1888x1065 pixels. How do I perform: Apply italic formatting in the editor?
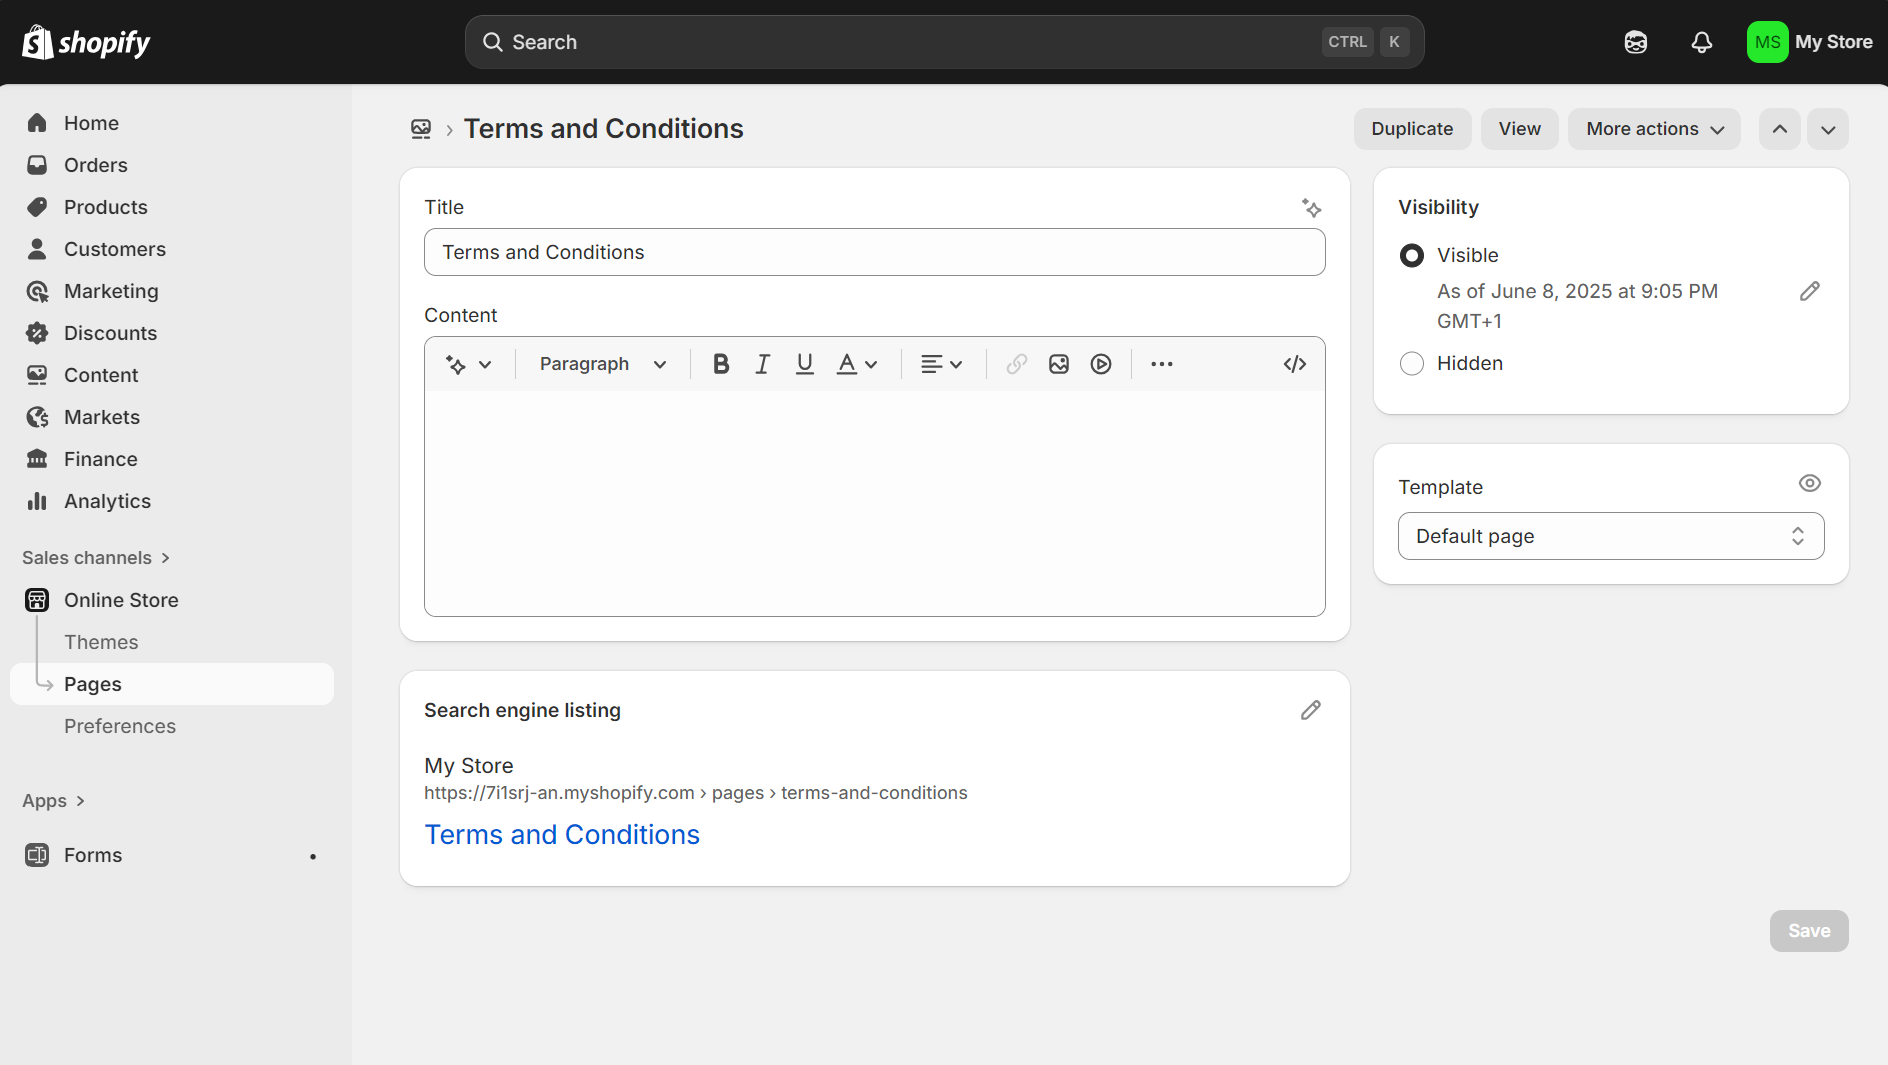click(763, 363)
